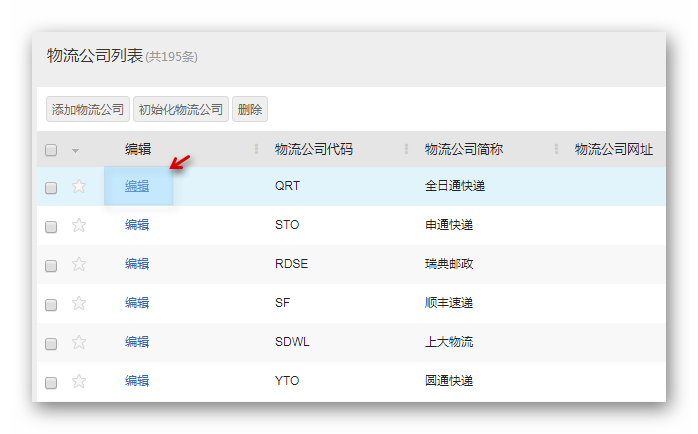Click the 删除 button
This screenshot has height=434, width=698.
click(x=250, y=109)
